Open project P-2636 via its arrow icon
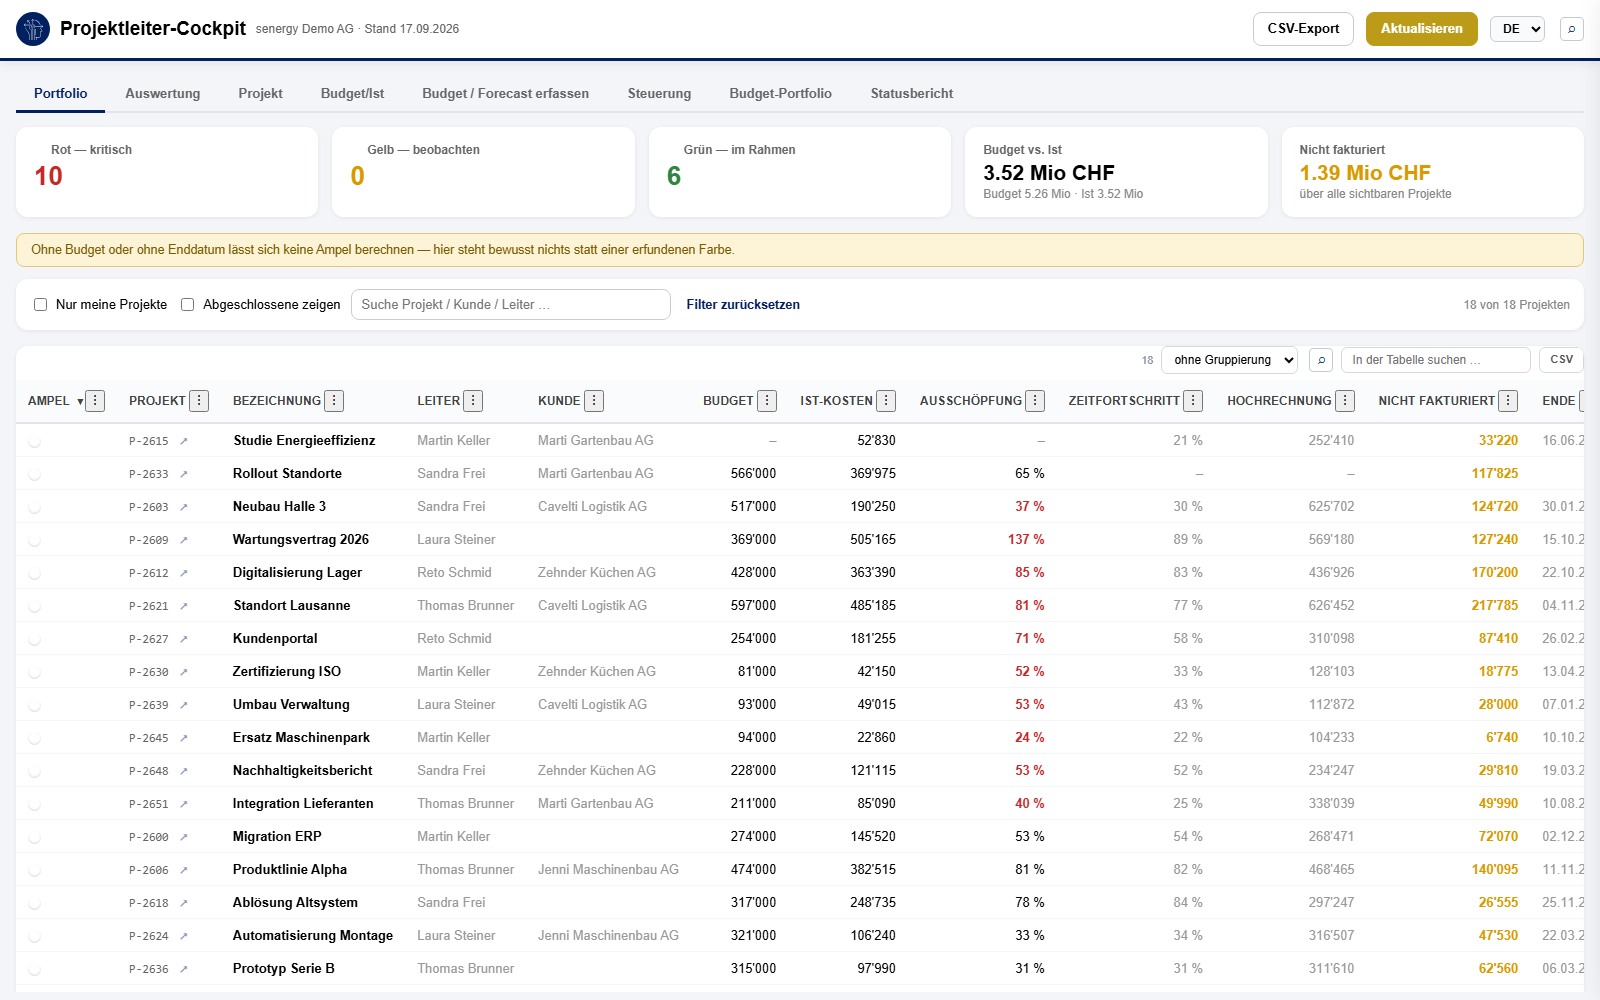This screenshot has width=1600, height=1000. point(184,969)
